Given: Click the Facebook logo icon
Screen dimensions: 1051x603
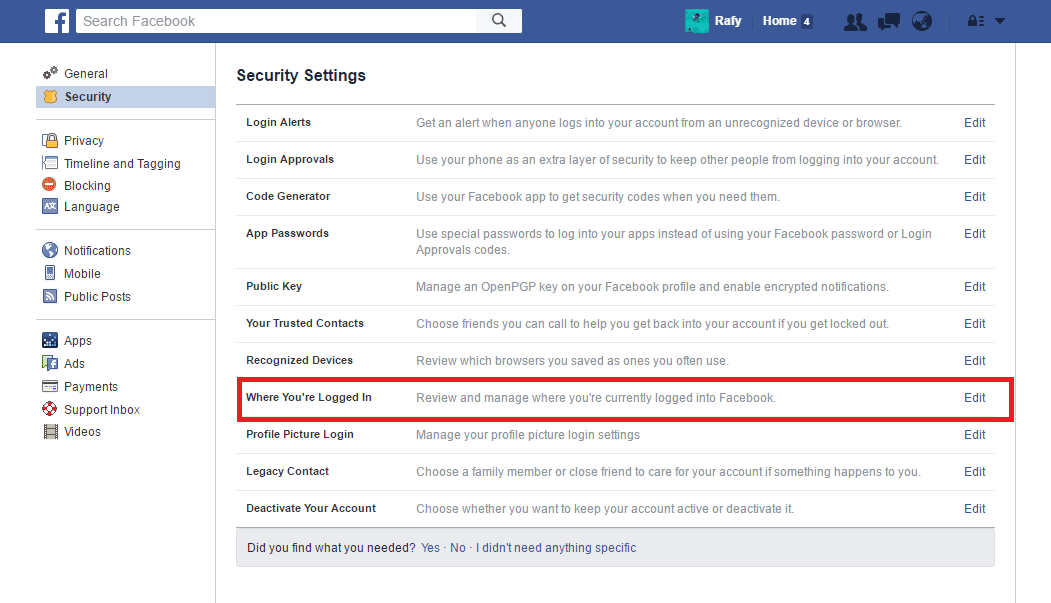Looking at the screenshot, I should [57, 20].
